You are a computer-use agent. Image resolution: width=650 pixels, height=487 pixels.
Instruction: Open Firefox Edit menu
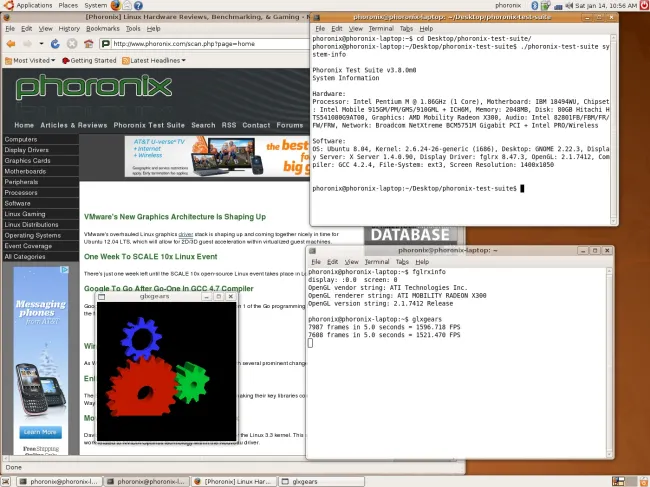[x=27, y=29]
